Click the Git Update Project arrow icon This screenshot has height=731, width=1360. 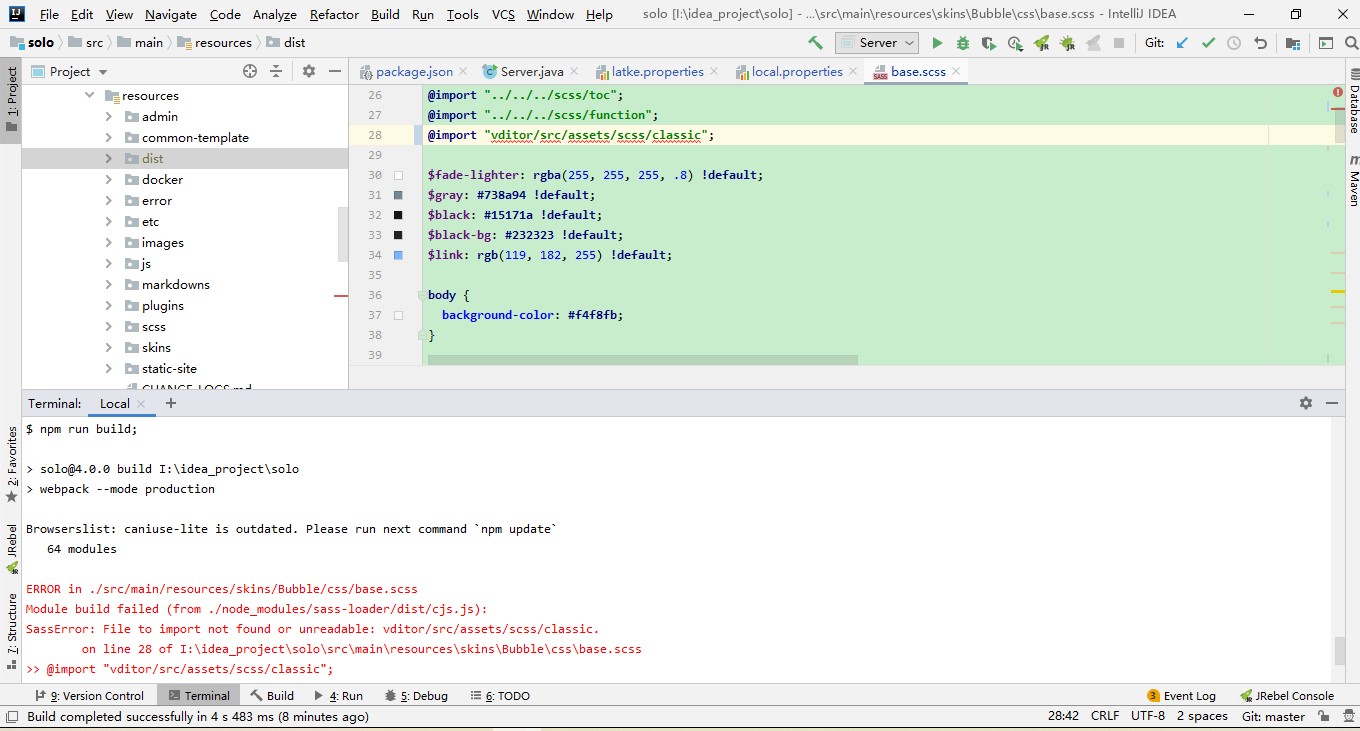click(1183, 43)
